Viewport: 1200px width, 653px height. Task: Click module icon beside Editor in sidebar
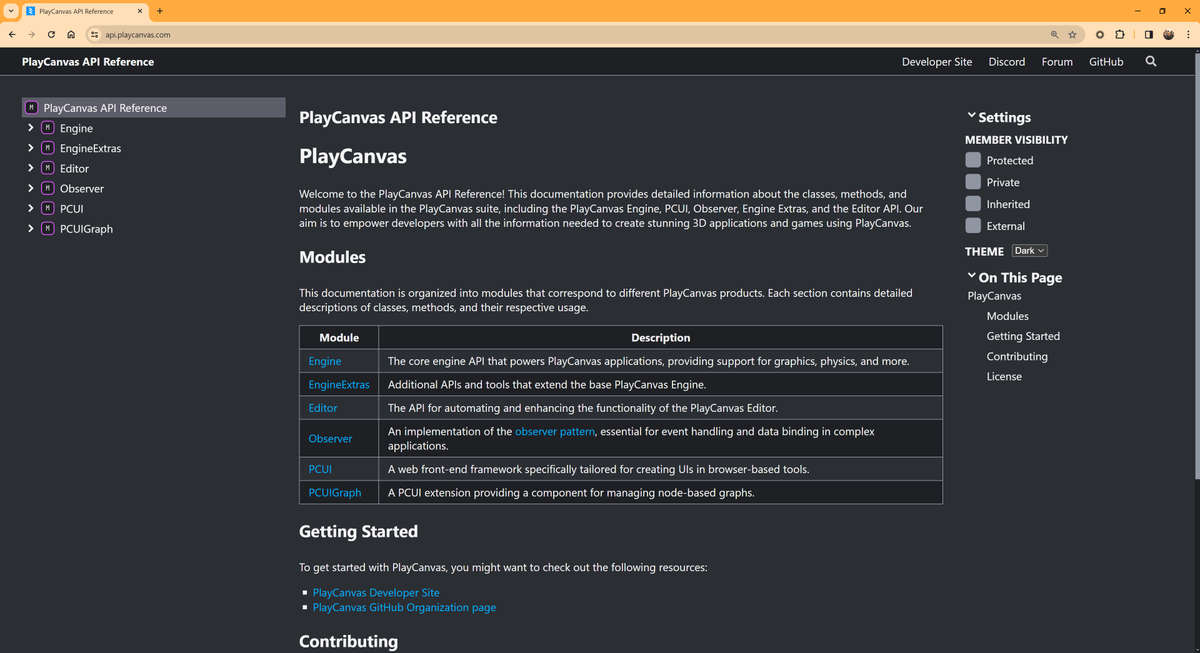[x=48, y=168]
